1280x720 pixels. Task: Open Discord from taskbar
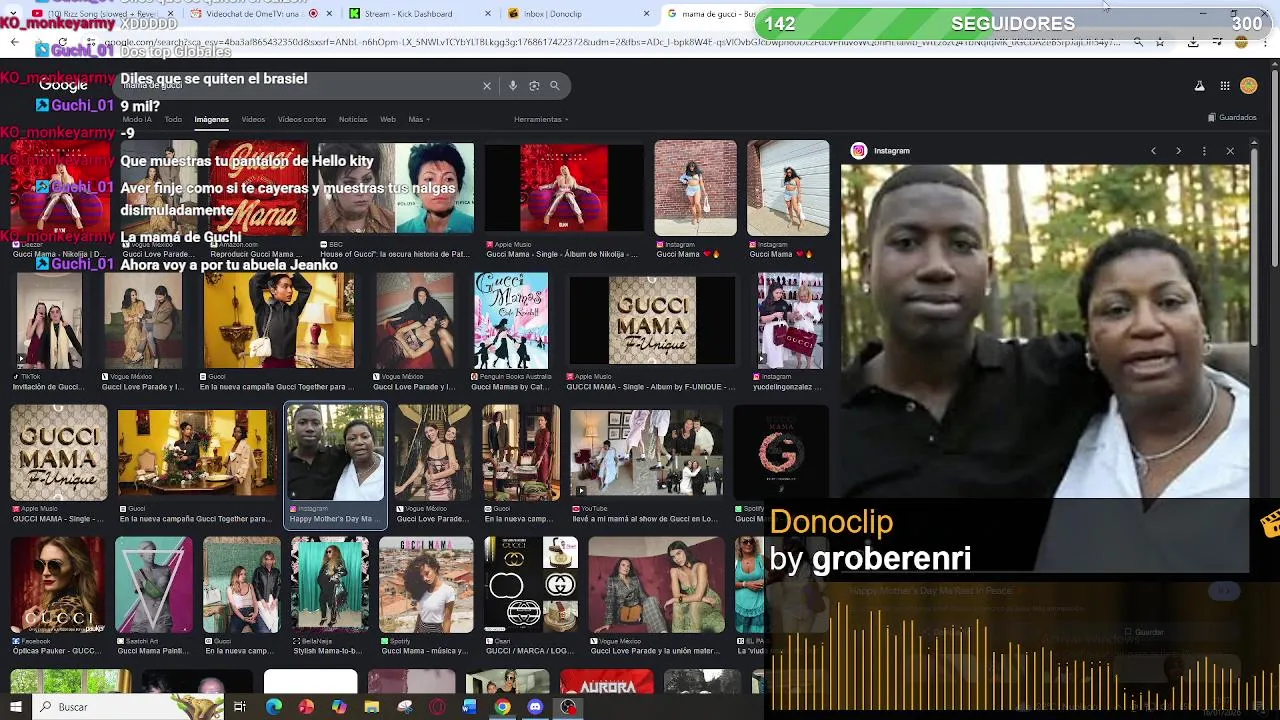[535, 707]
